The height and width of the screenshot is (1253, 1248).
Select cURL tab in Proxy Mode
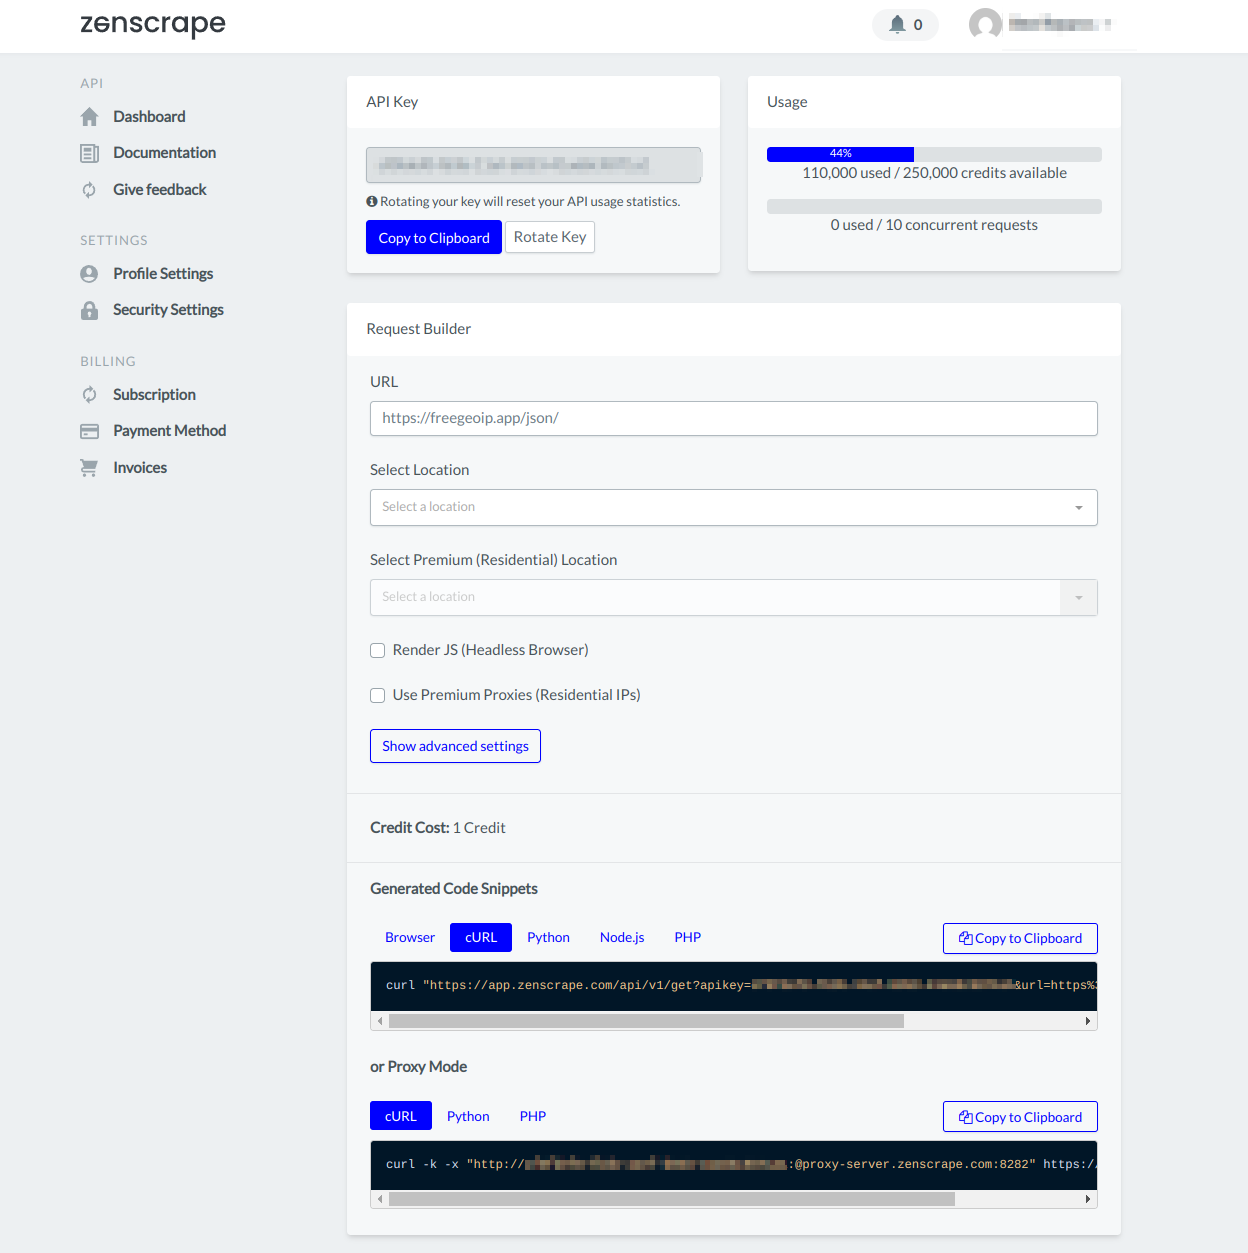[x=401, y=1116]
